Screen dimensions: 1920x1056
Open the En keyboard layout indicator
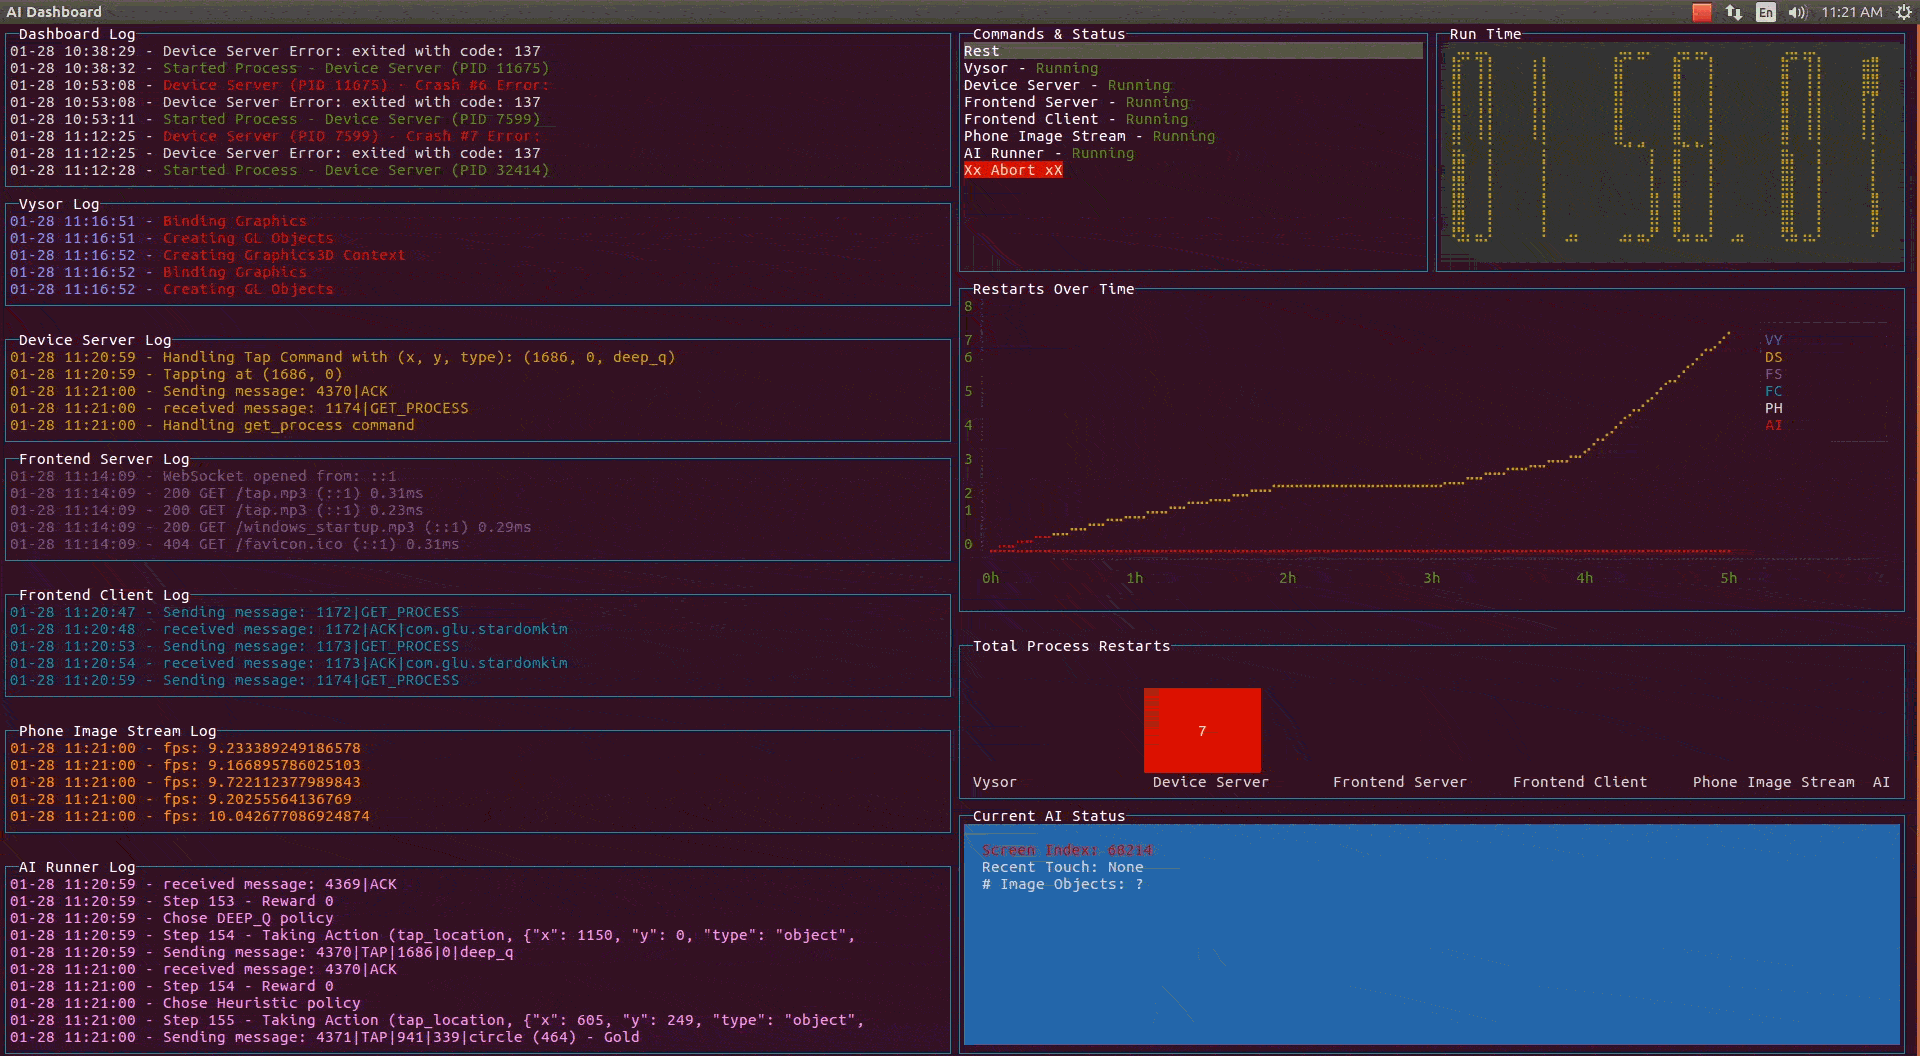pyautogui.click(x=1766, y=12)
